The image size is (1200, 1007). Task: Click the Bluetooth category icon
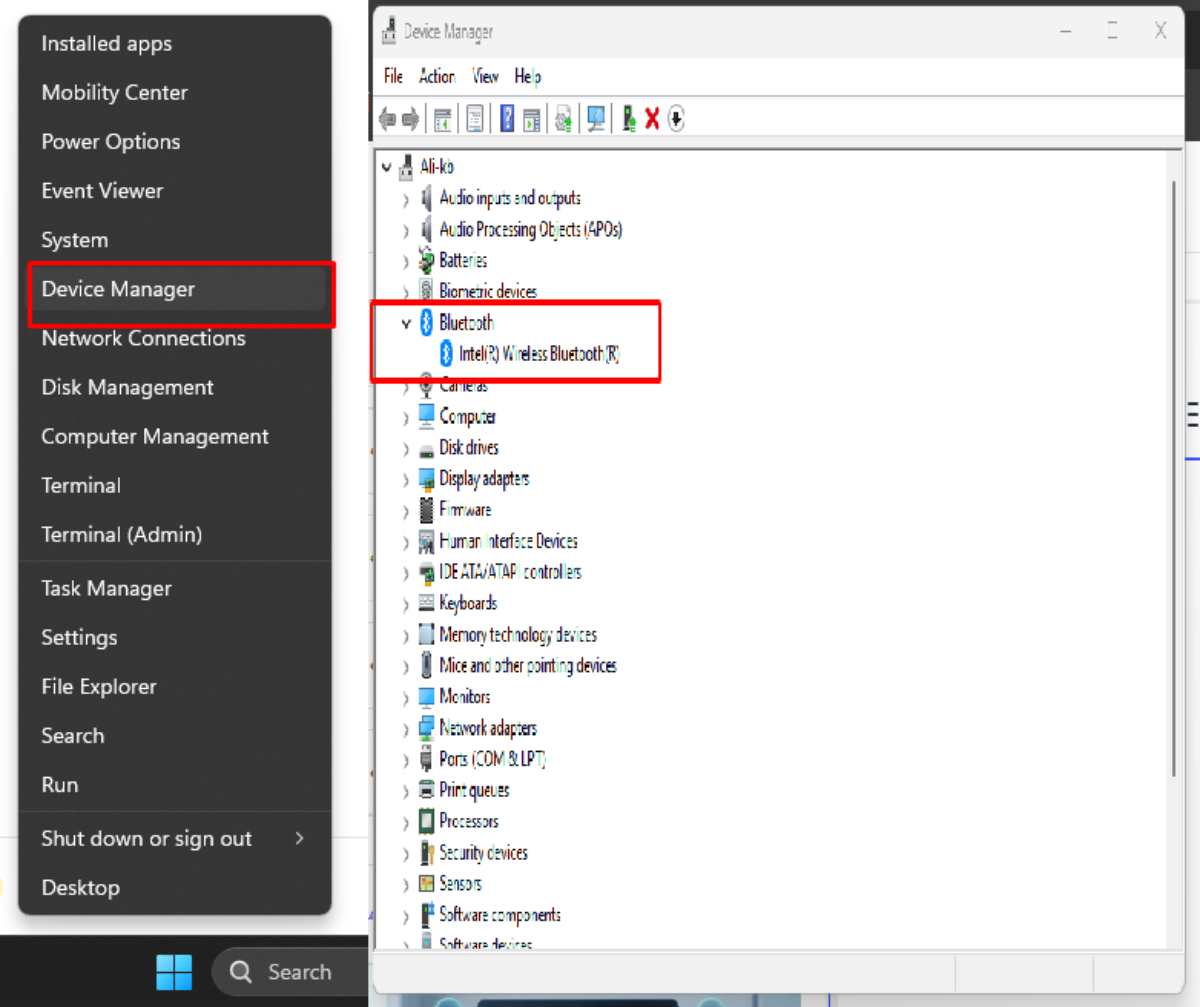click(427, 323)
